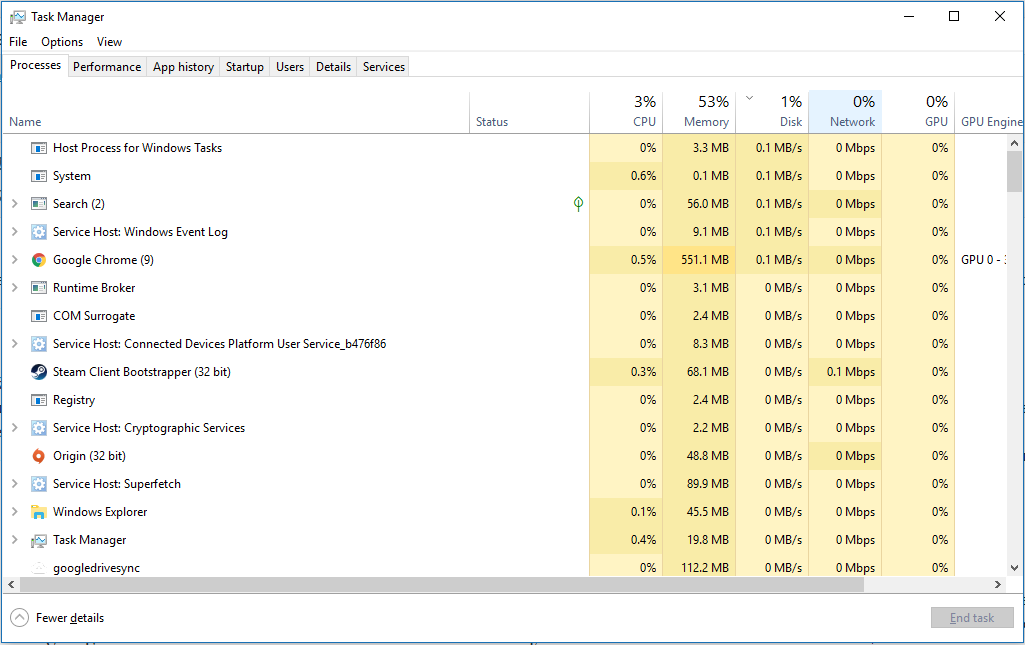Expand Service Host: Cryptographic Services
Viewport: 1025px width, 645px height.
(x=14, y=428)
